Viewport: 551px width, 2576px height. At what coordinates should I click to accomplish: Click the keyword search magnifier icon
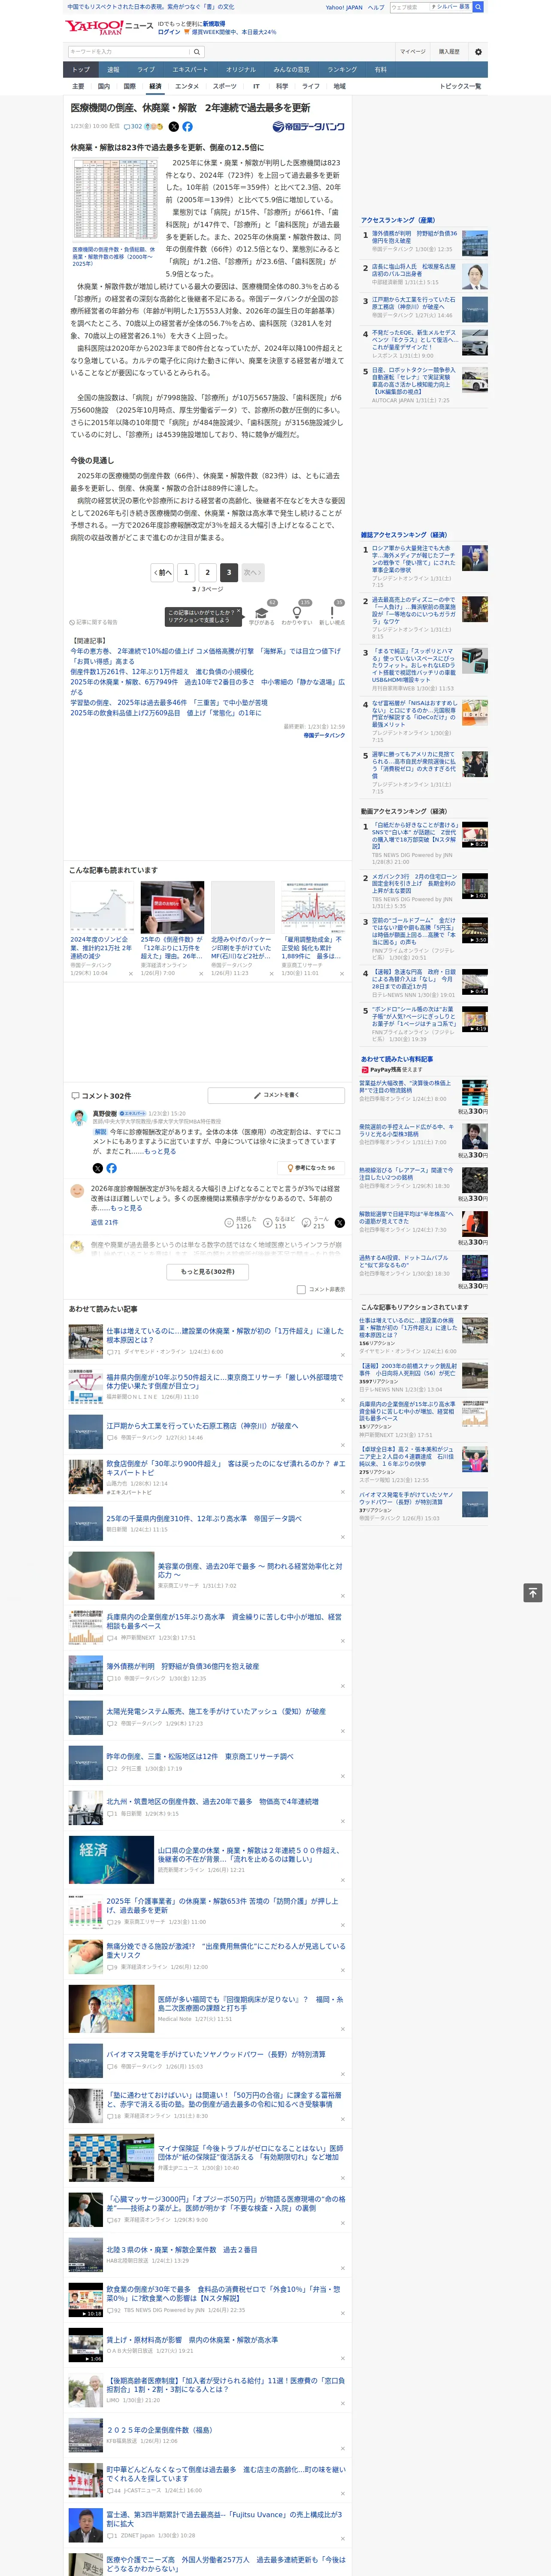click(x=197, y=51)
